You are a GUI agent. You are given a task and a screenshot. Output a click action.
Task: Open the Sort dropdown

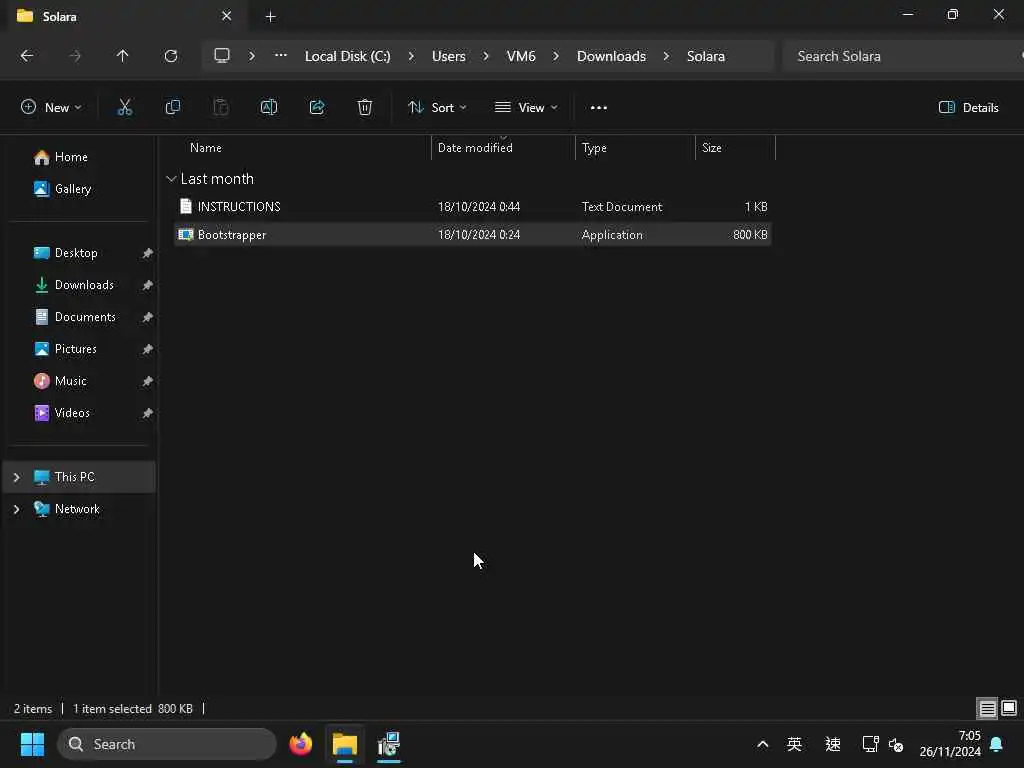pyautogui.click(x=437, y=108)
